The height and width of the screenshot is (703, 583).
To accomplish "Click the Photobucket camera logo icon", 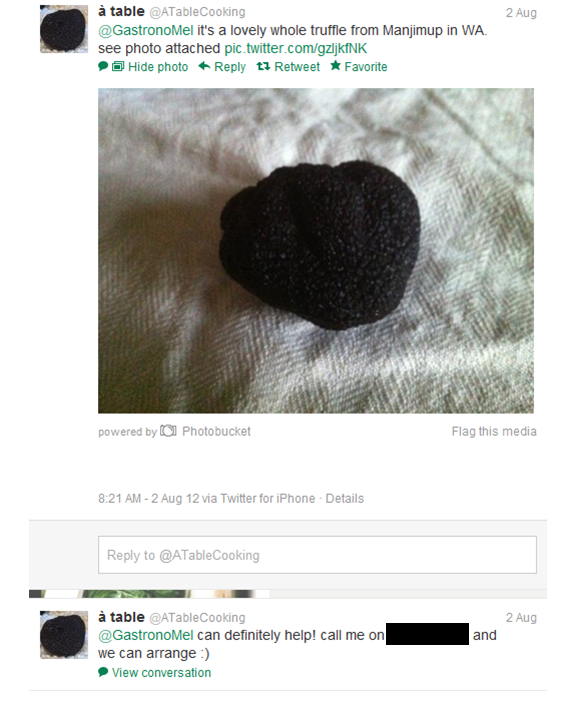I will pyautogui.click(x=168, y=431).
